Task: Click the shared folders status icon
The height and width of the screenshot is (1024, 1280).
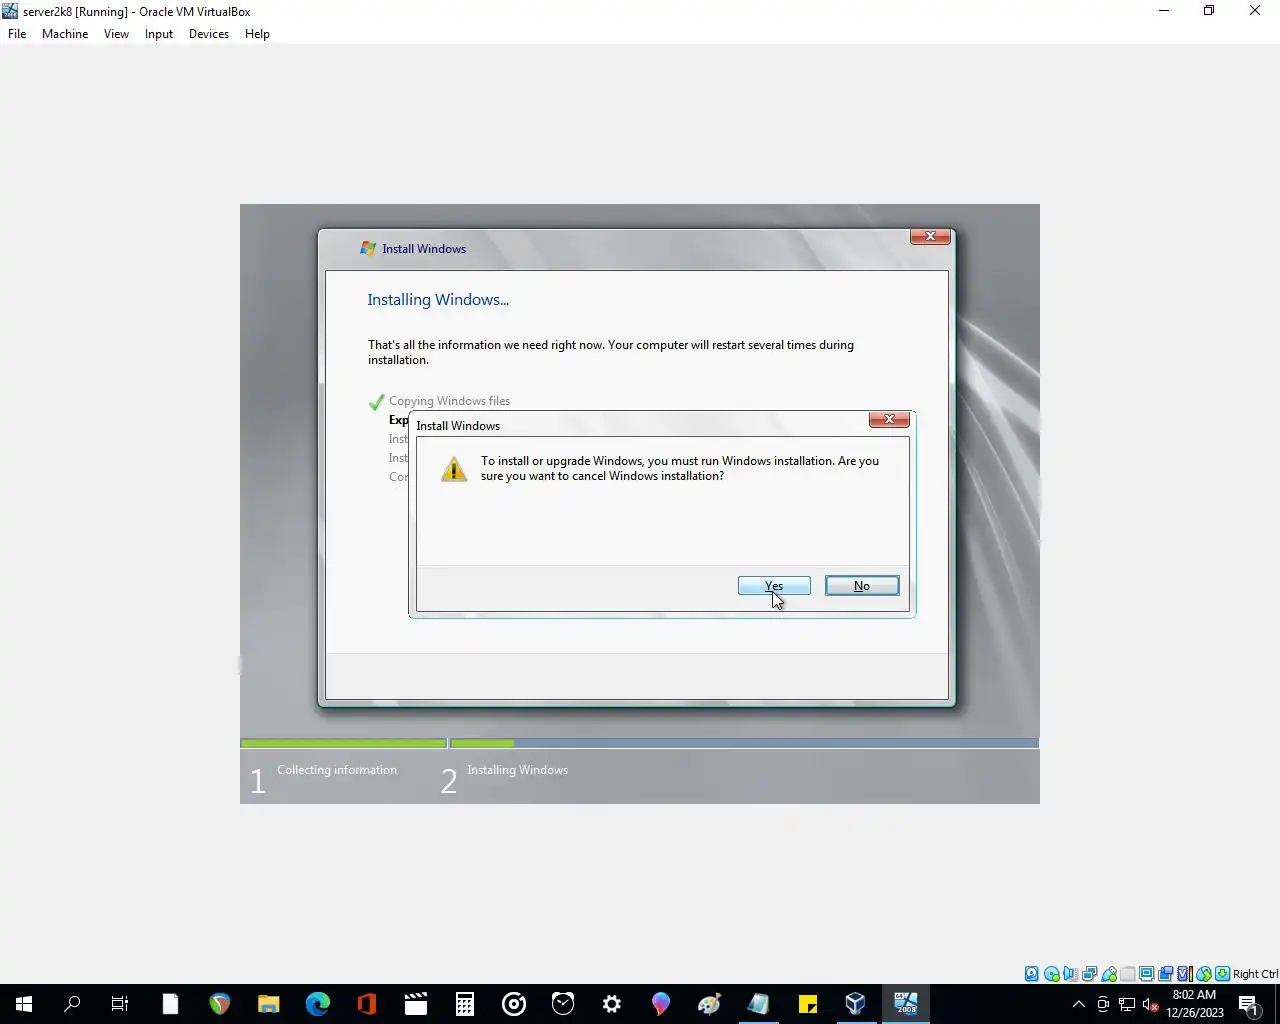Action: point(1128,974)
